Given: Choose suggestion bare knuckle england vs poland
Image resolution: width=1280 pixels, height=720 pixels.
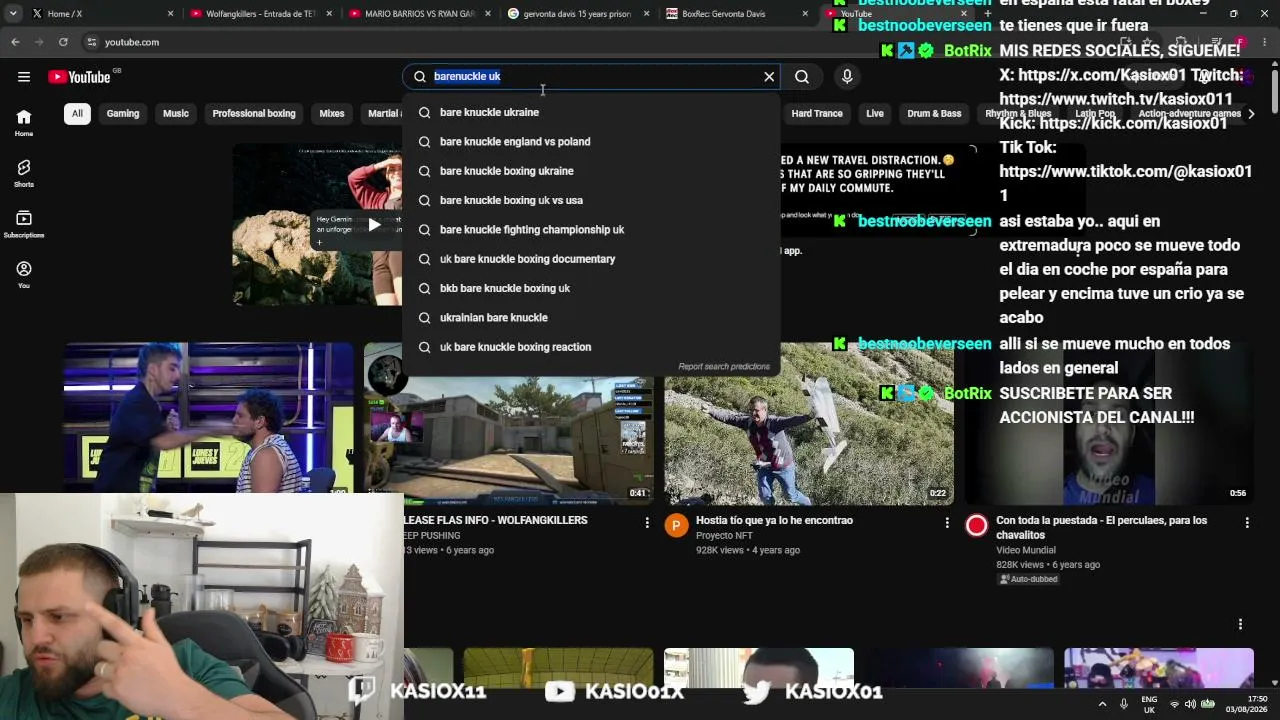Looking at the screenshot, I should click(591, 142).
